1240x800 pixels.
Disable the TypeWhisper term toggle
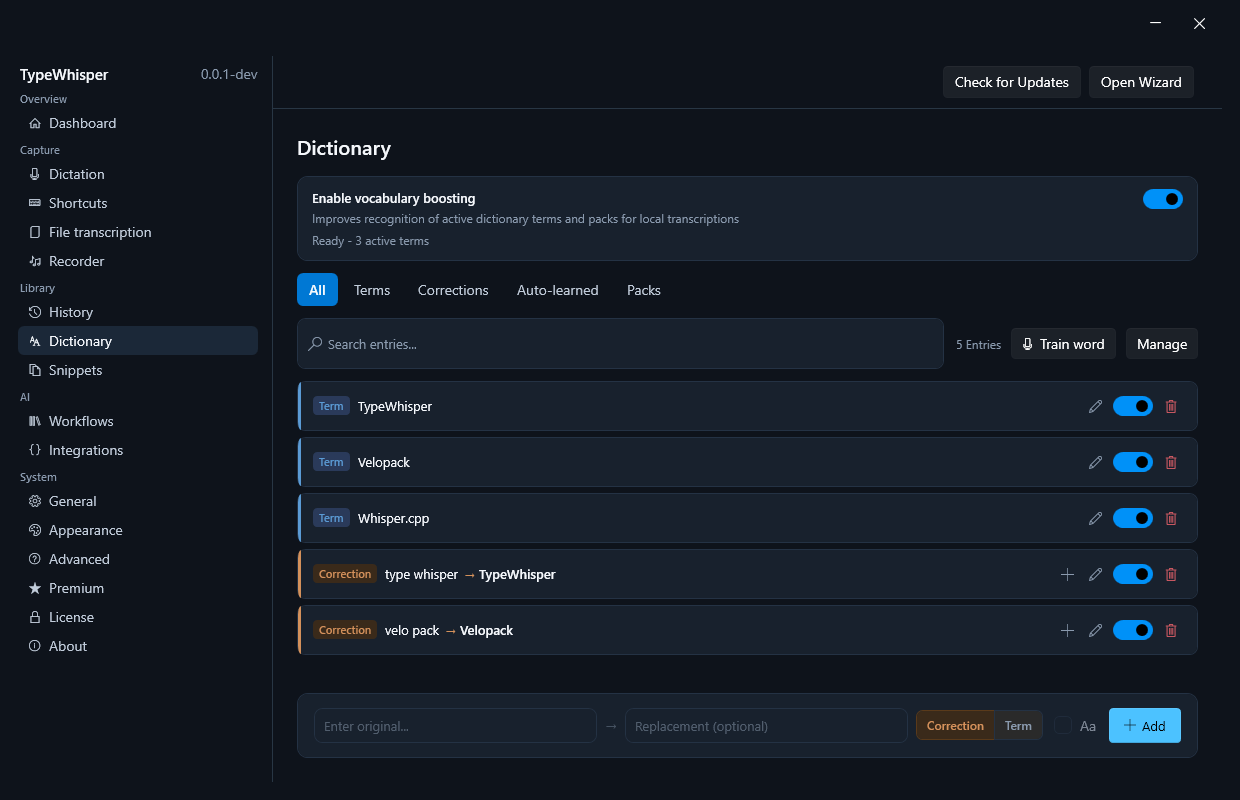point(1133,406)
